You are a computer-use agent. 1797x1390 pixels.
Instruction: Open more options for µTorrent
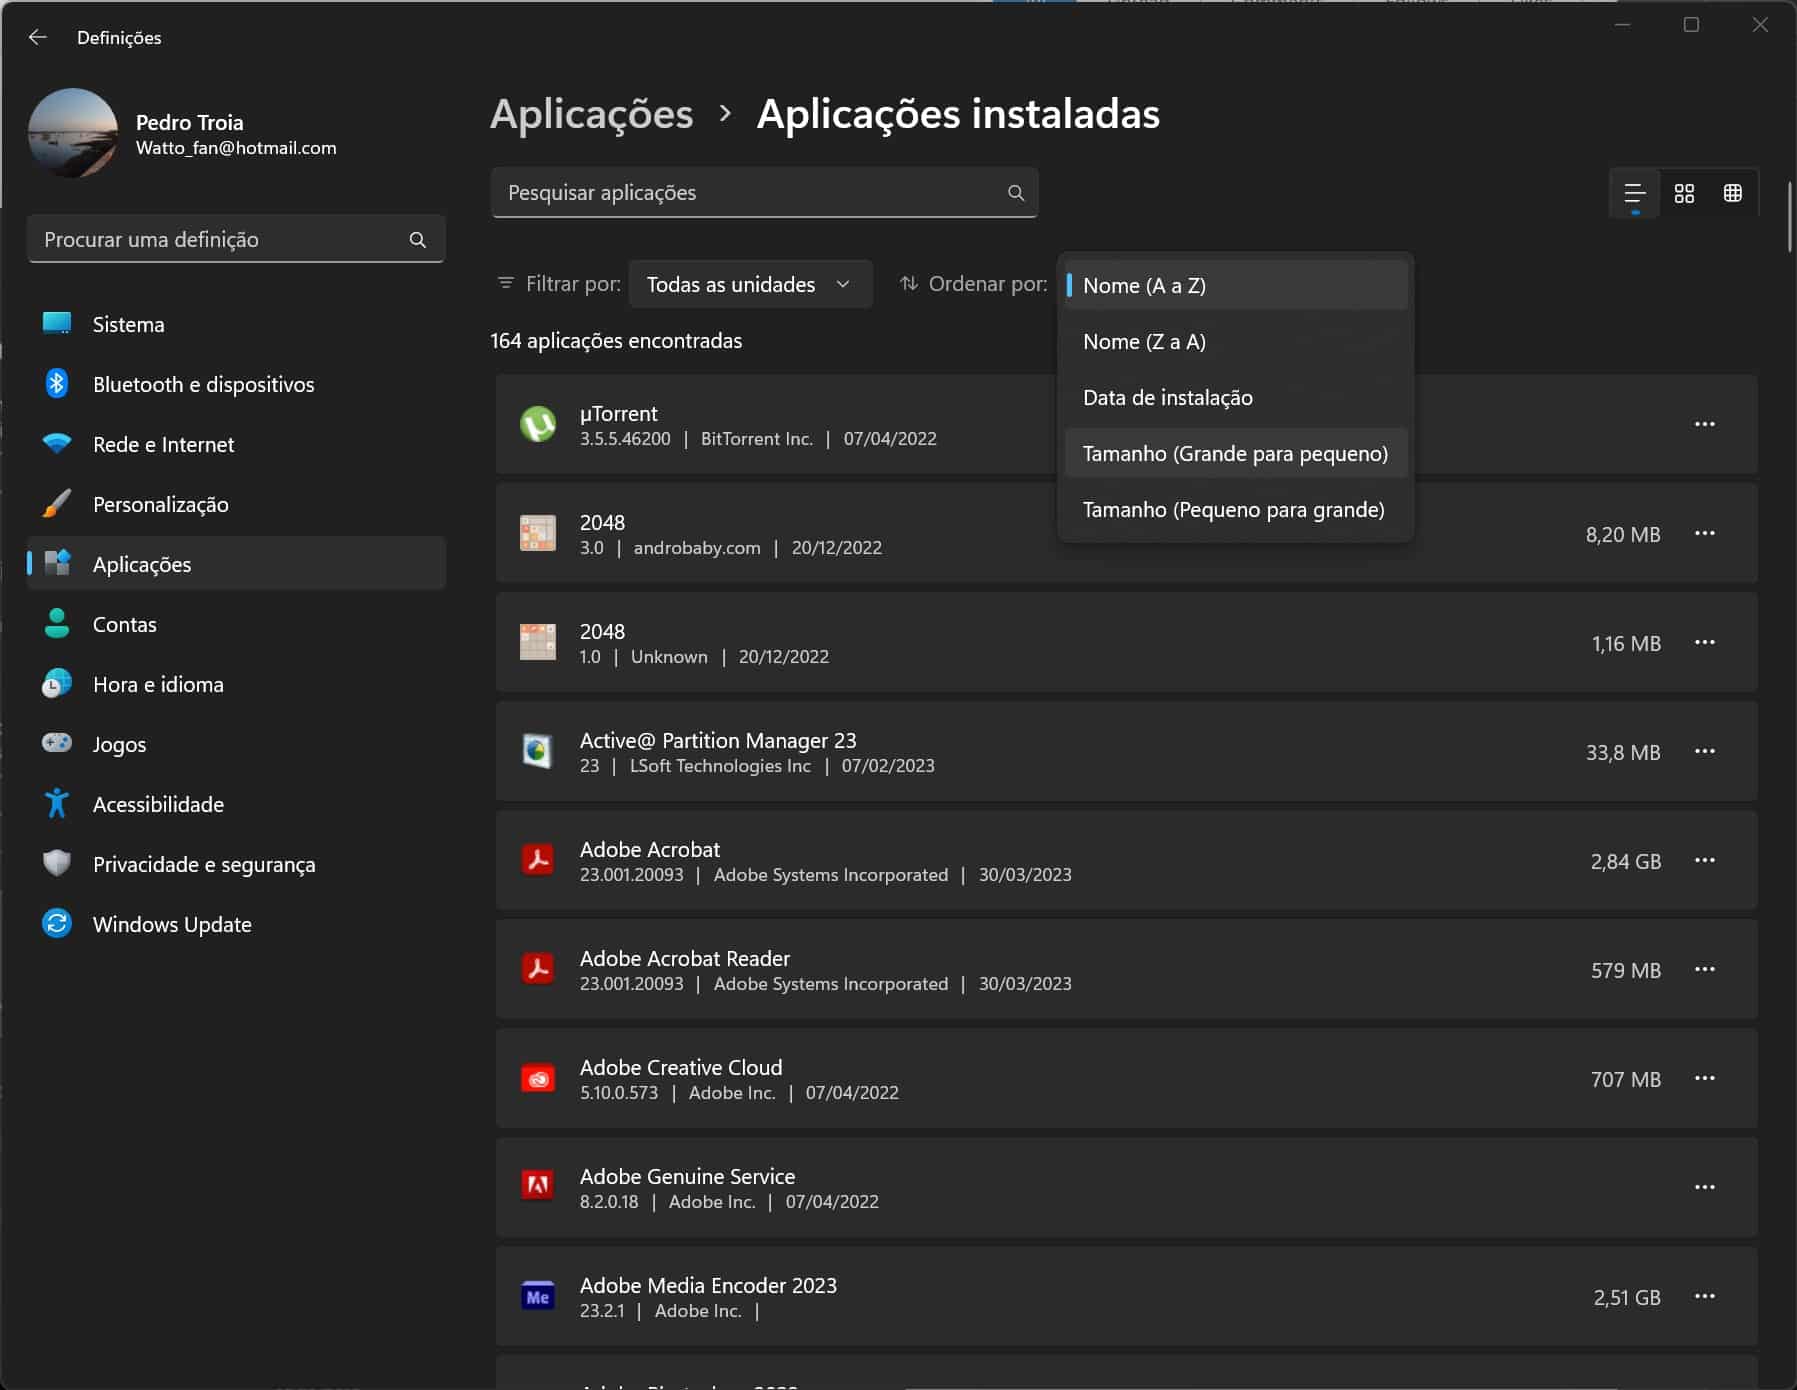1705,424
